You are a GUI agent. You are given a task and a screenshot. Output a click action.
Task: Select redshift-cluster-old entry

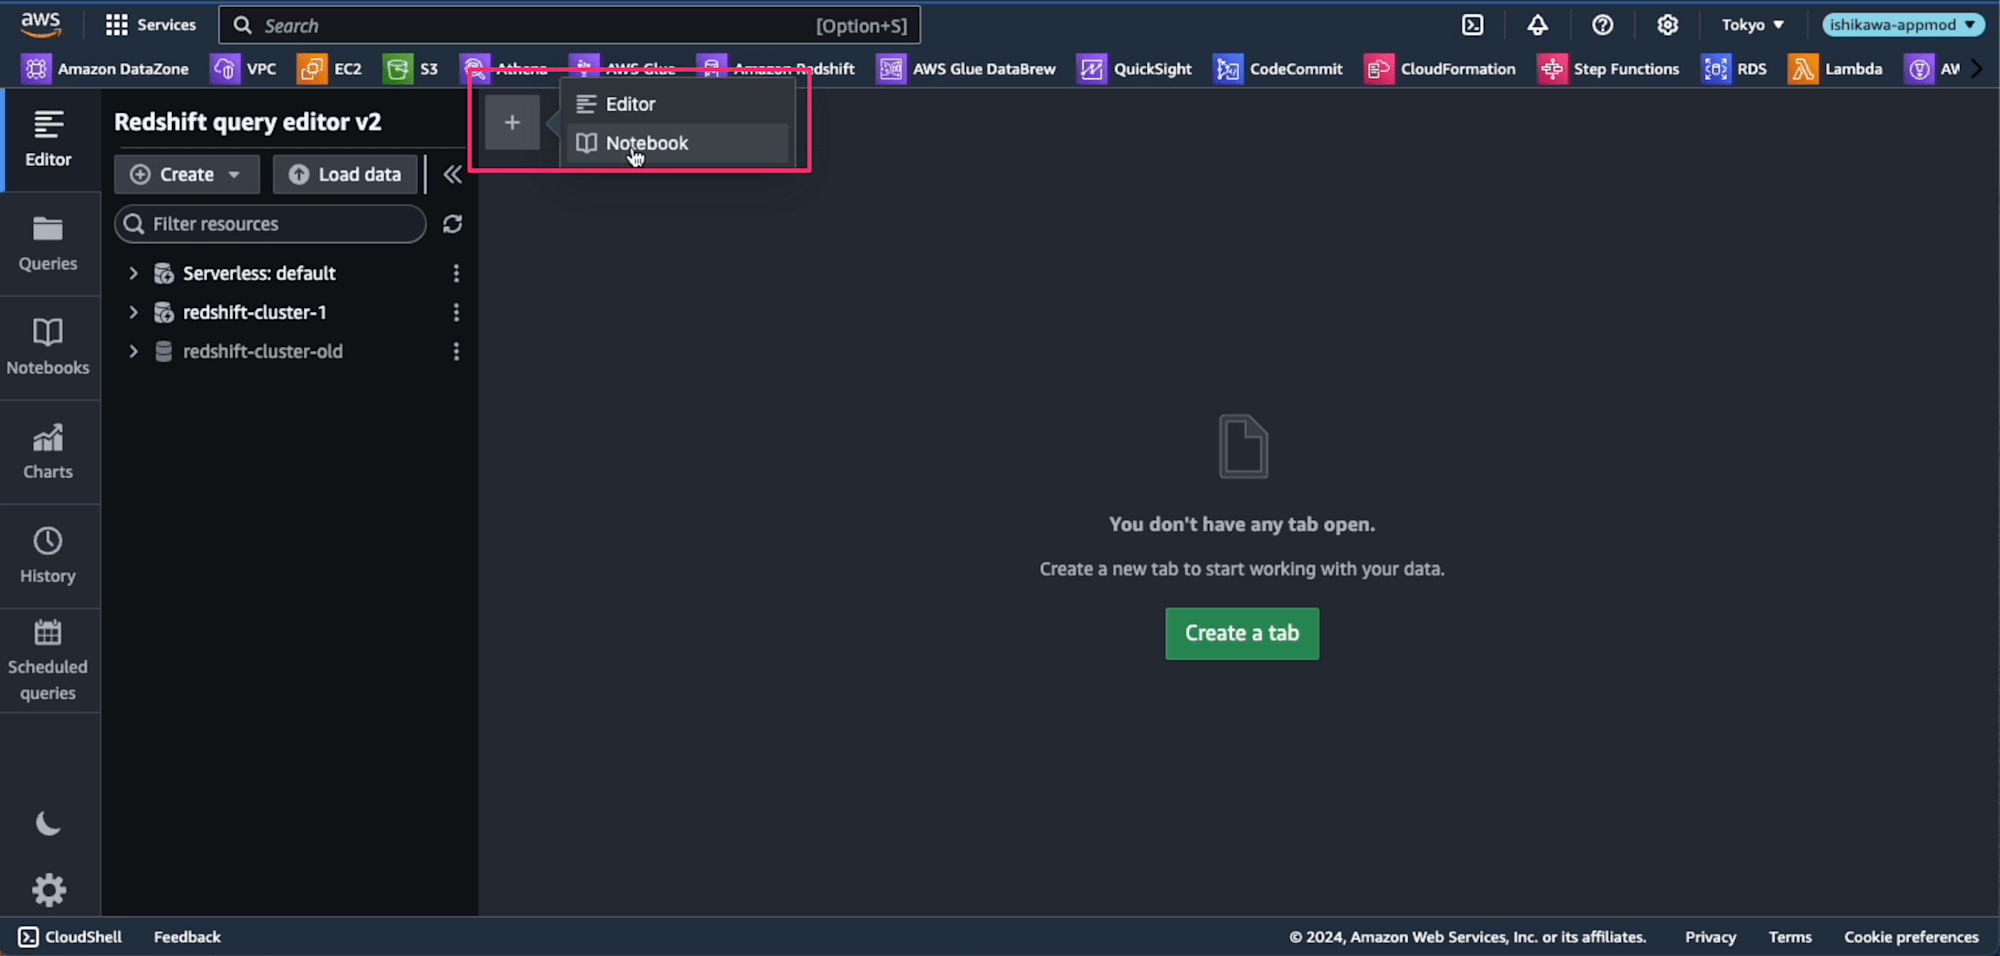pos(262,351)
